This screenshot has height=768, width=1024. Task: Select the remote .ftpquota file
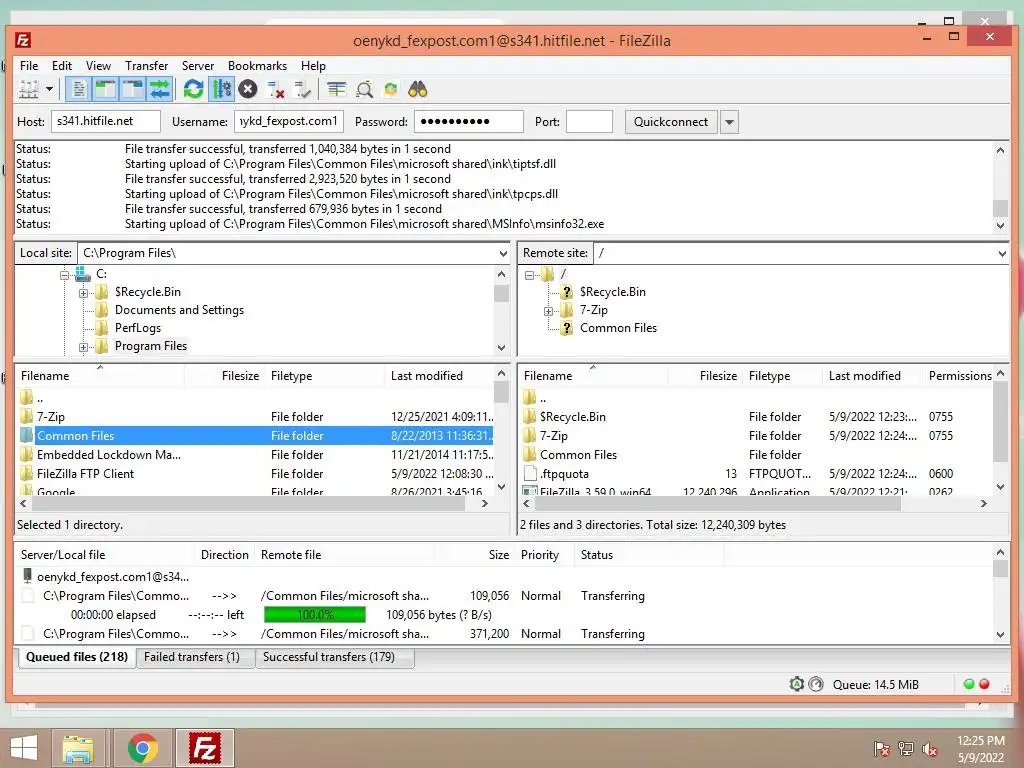coord(758,473)
